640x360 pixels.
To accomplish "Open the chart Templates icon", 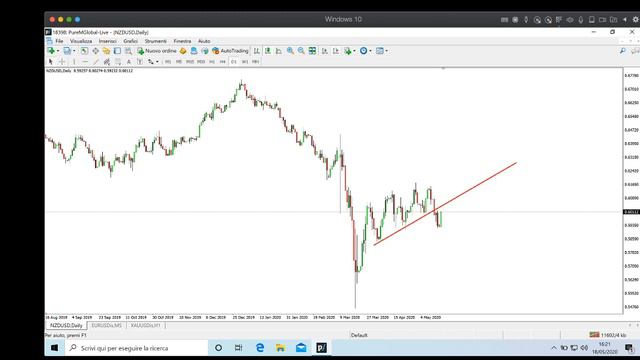I will [380, 51].
